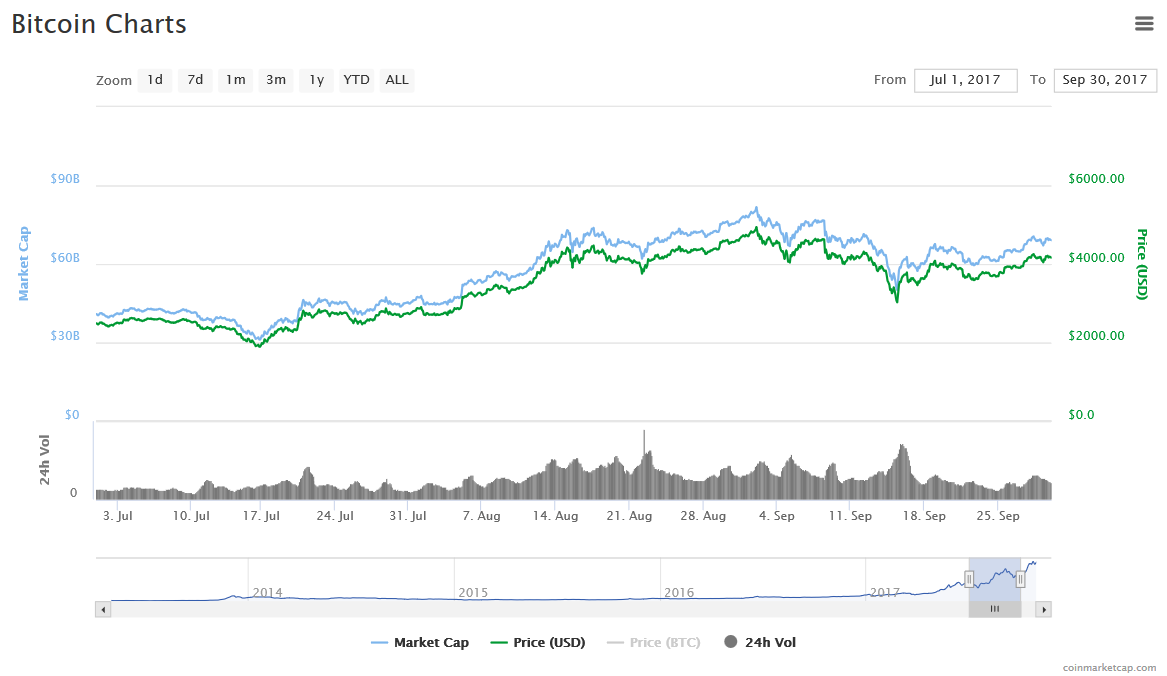The height and width of the screenshot is (676, 1167).
Task: Click the '18. Sep' x-axis label
Action: tap(924, 516)
